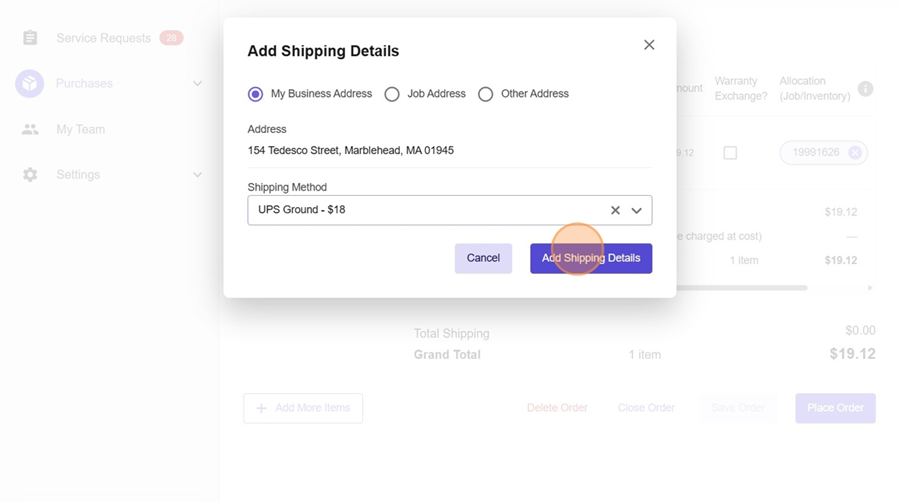
Task: Close the Add Shipping Details dialog
Action: pyautogui.click(x=649, y=45)
